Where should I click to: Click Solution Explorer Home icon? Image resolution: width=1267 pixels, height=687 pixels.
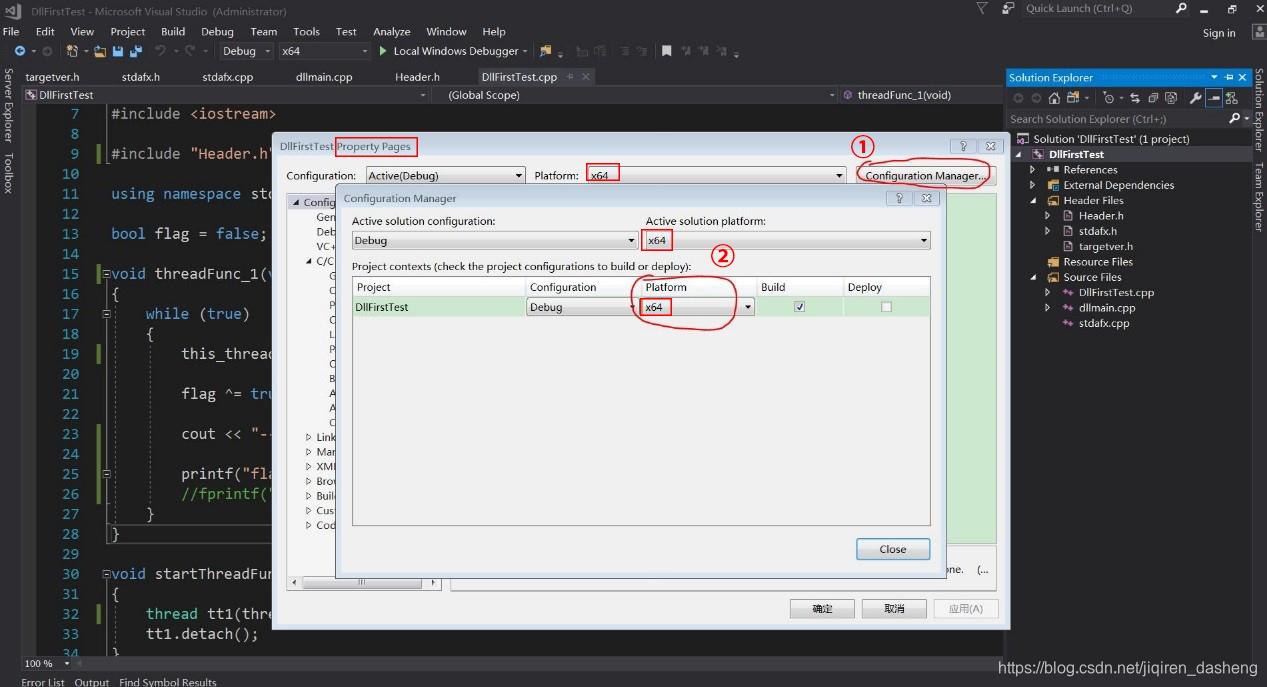click(x=1054, y=98)
